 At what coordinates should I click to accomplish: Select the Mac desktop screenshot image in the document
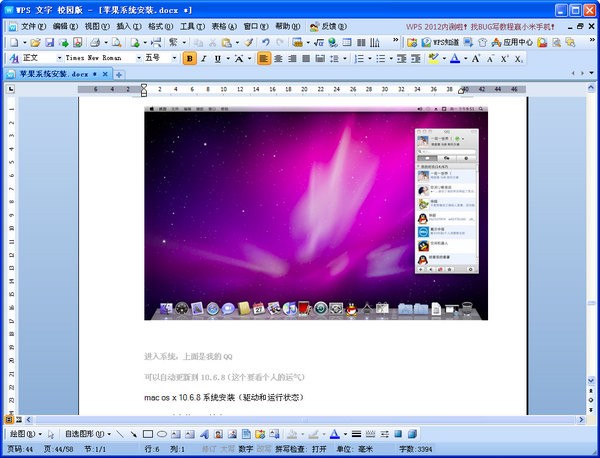click(316, 213)
